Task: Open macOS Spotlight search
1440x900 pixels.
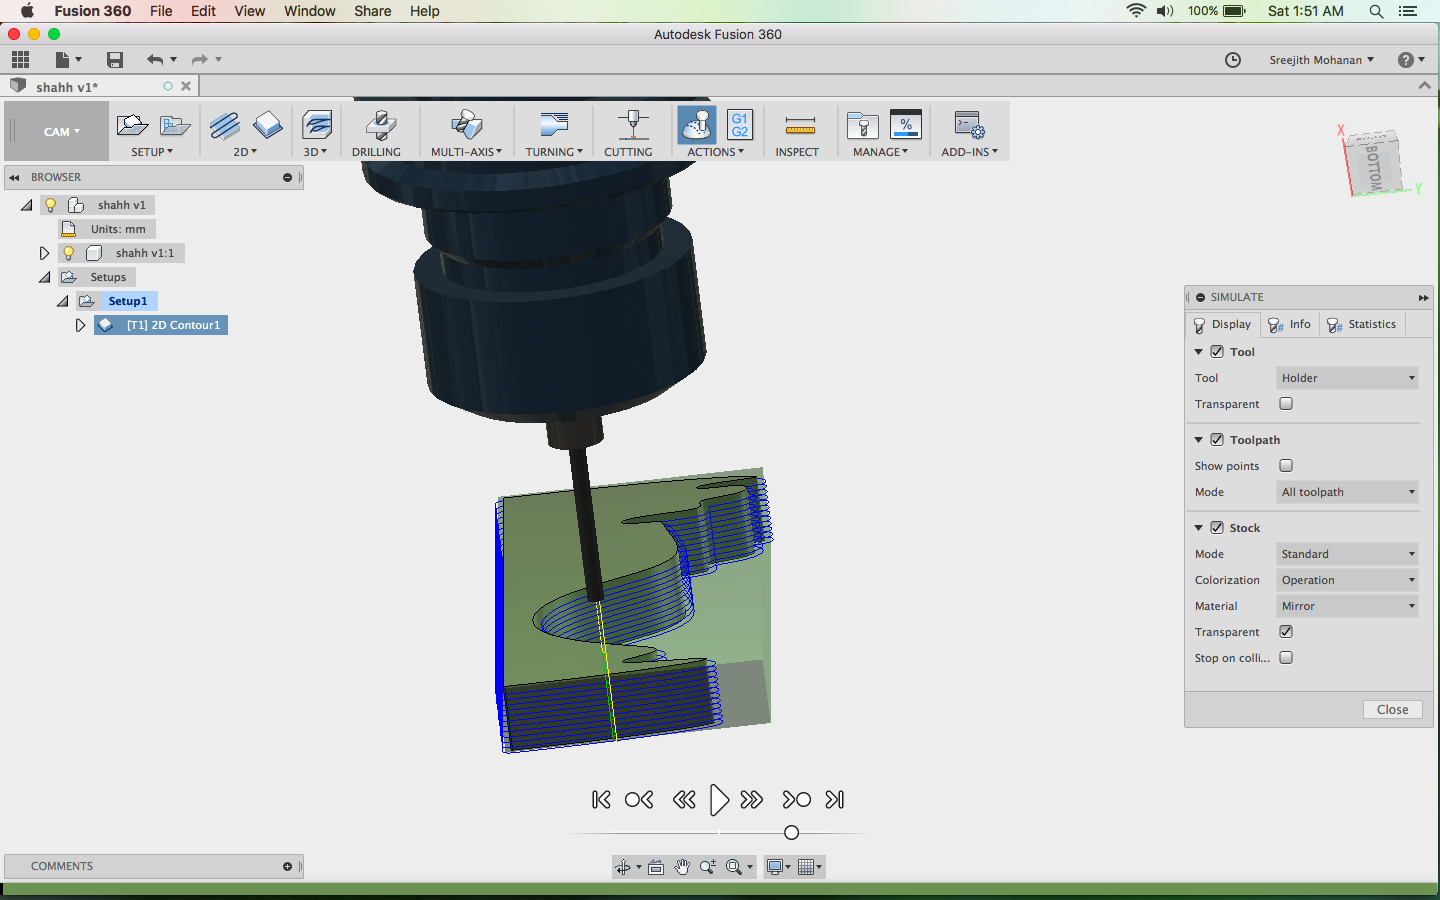Action: click(x=1377, y=11)
